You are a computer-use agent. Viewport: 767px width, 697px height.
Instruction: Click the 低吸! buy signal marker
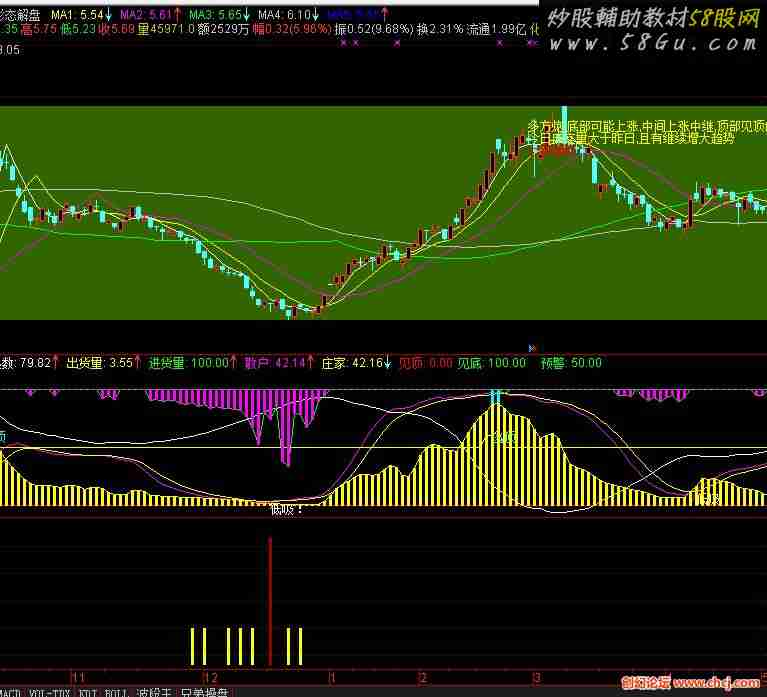point(285,509)
